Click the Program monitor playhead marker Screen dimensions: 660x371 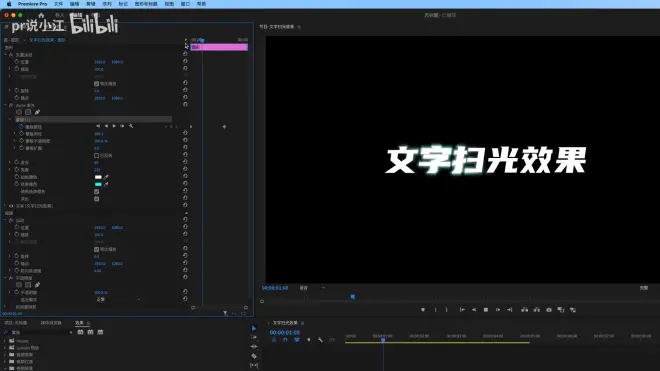[352, 296]
